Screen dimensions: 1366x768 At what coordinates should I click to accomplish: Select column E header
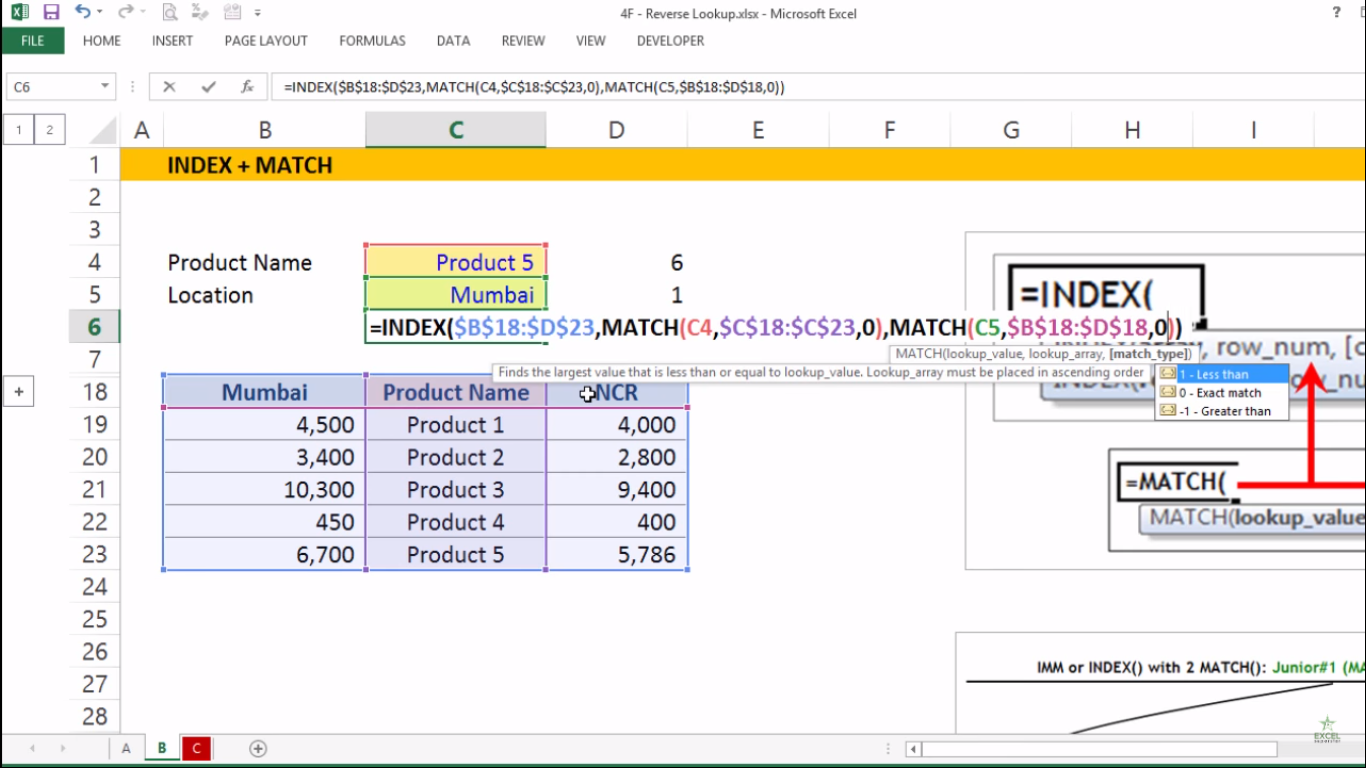pos(758,129)
